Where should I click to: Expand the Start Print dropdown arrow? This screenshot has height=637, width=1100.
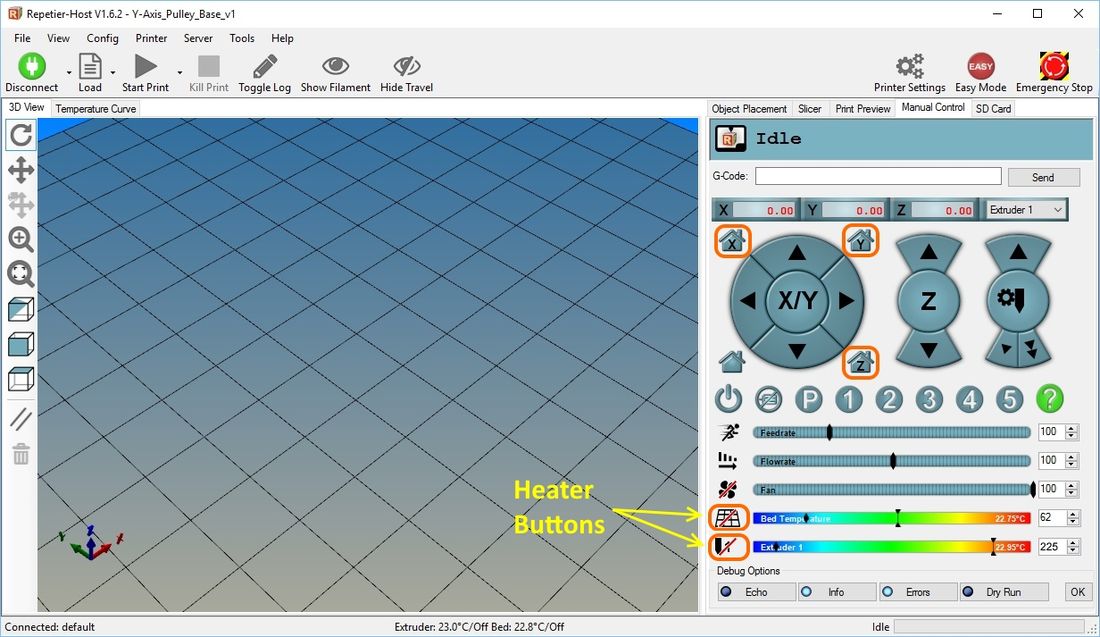(x=180, y=72)
